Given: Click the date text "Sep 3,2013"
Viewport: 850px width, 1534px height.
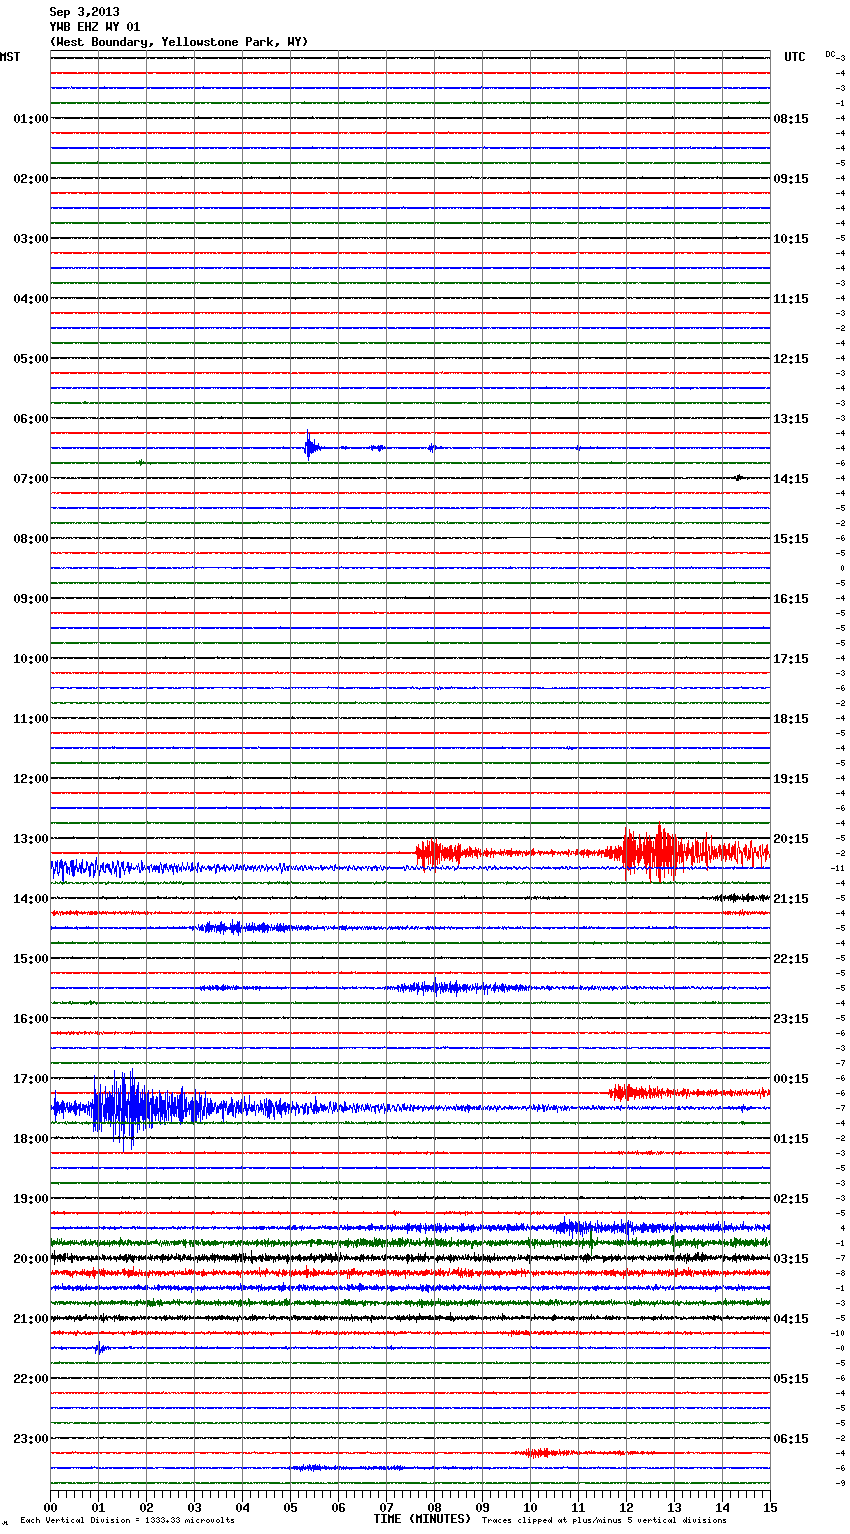Looking at the screenshot, I should 84,12.
